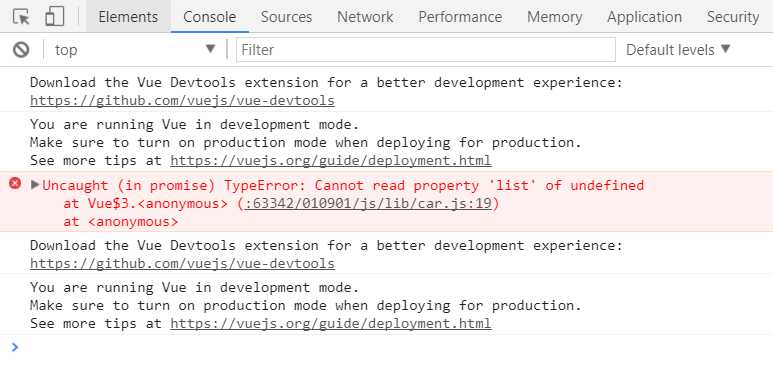773x384 pixels.
Task: Open the Security tab
Action: [733, 17]
